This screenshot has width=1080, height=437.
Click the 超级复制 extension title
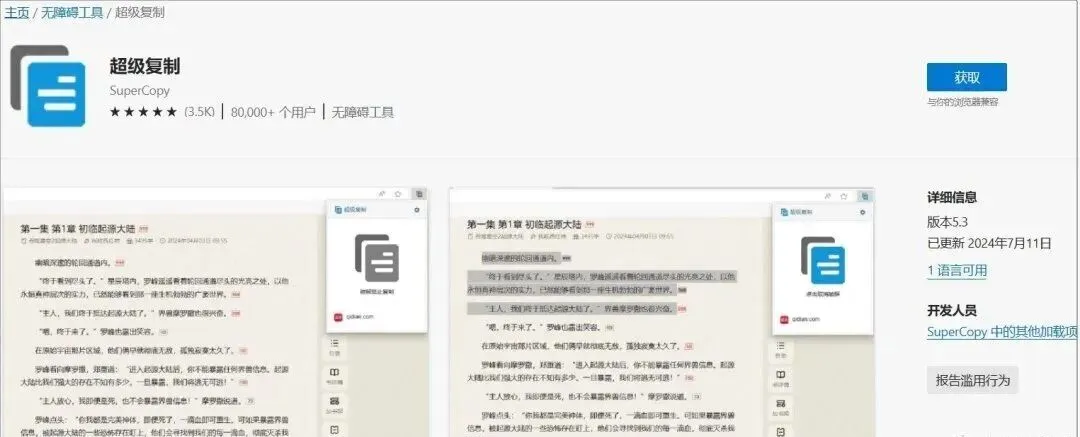[145, 66]
